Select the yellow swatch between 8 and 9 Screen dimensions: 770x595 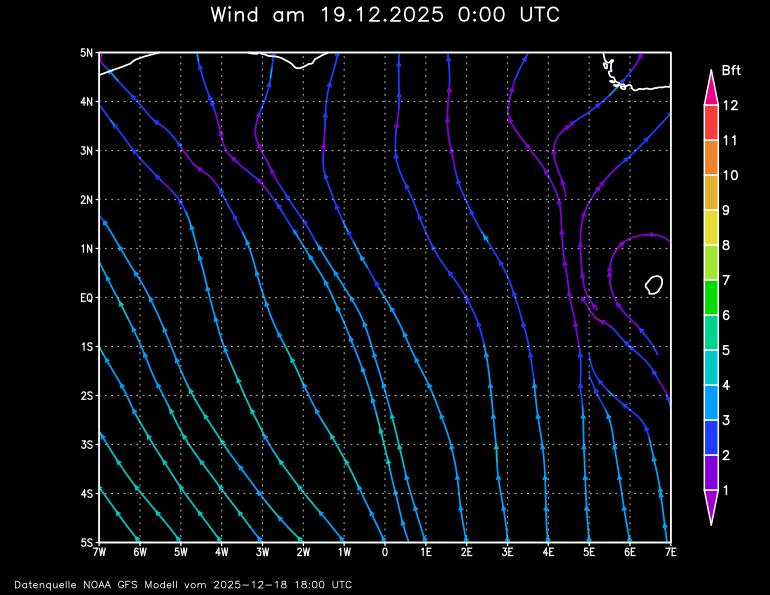(x=711, y=228)
